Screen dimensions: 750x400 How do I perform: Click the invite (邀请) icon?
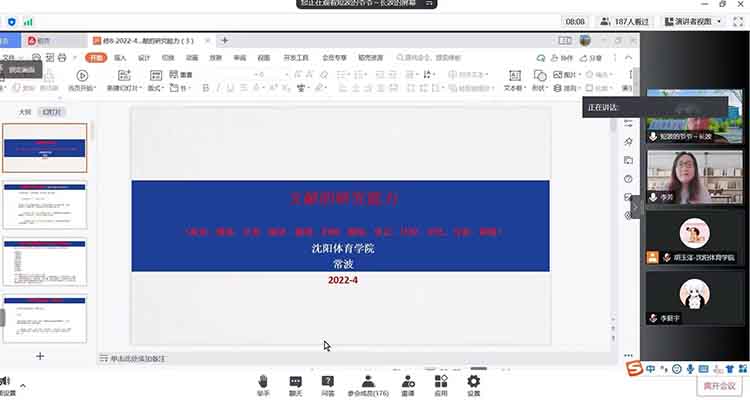[x=408, y=384]
